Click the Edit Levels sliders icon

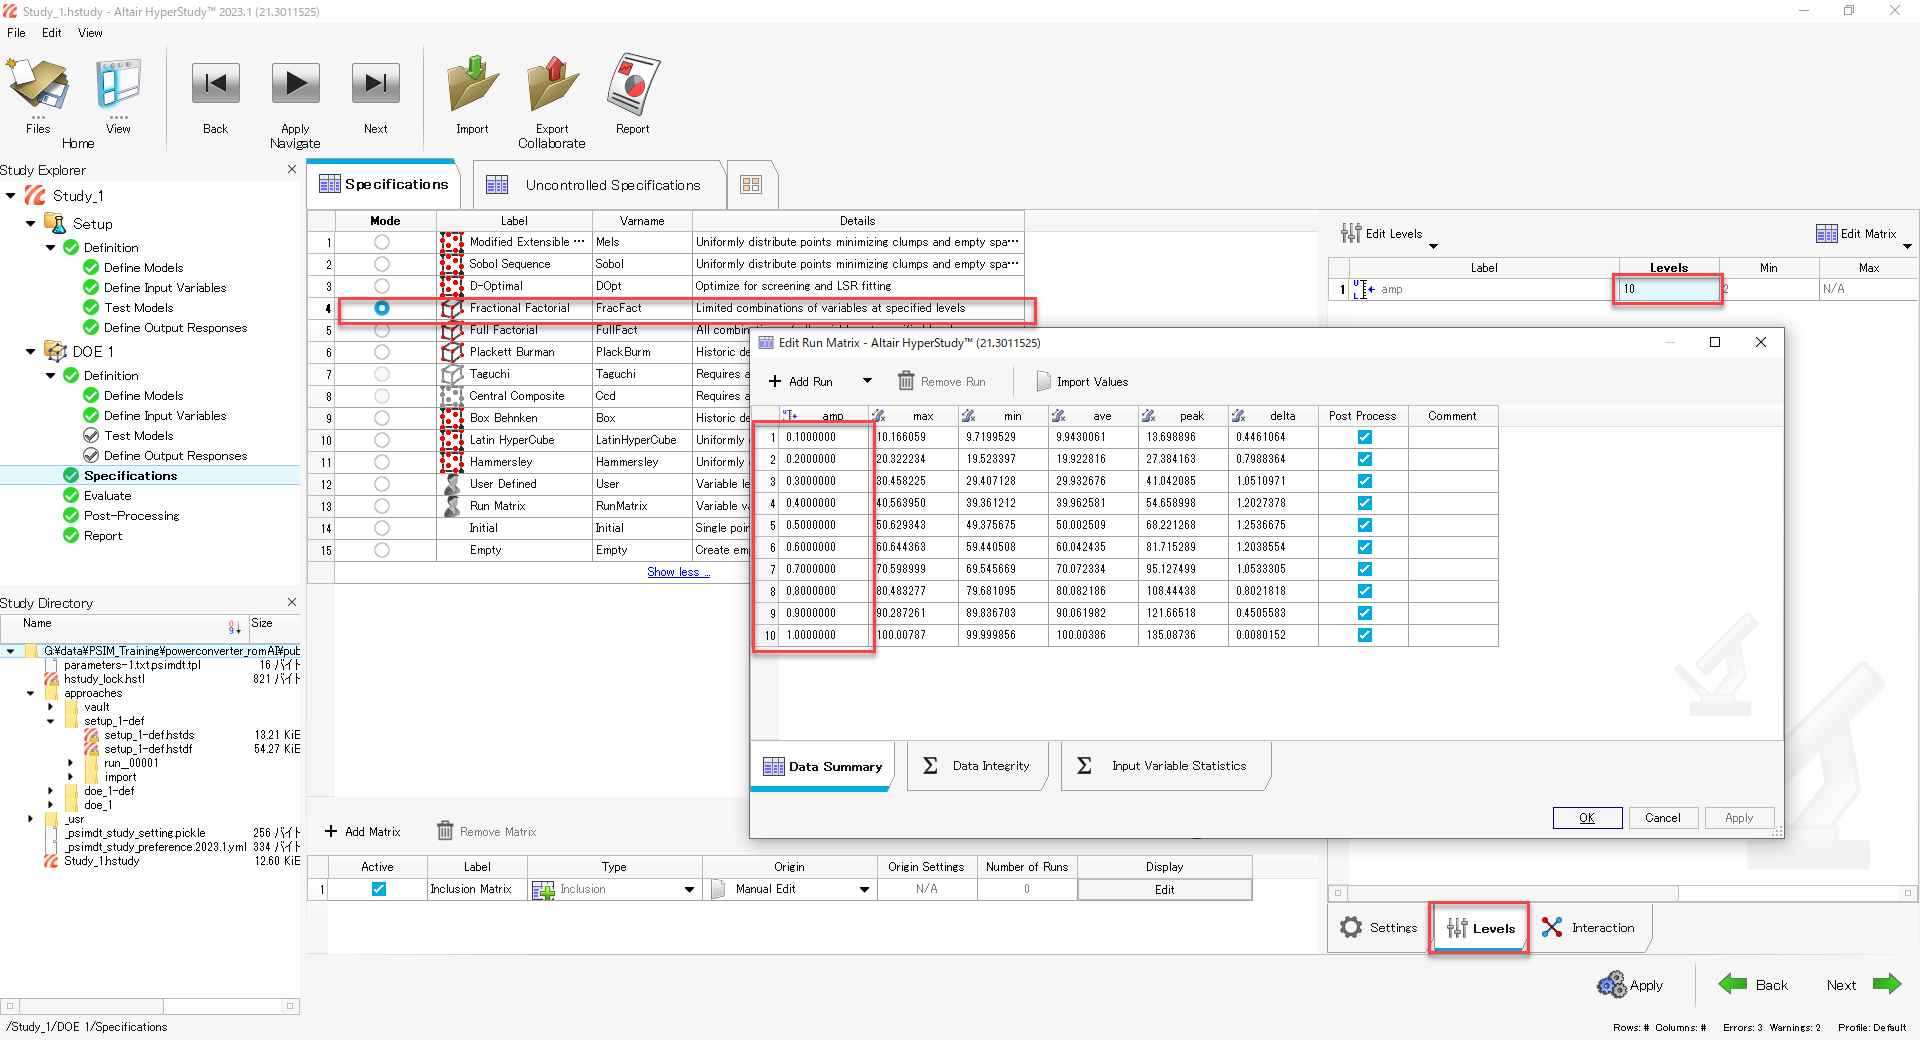pyautogui.click(x=1351, y=233)
